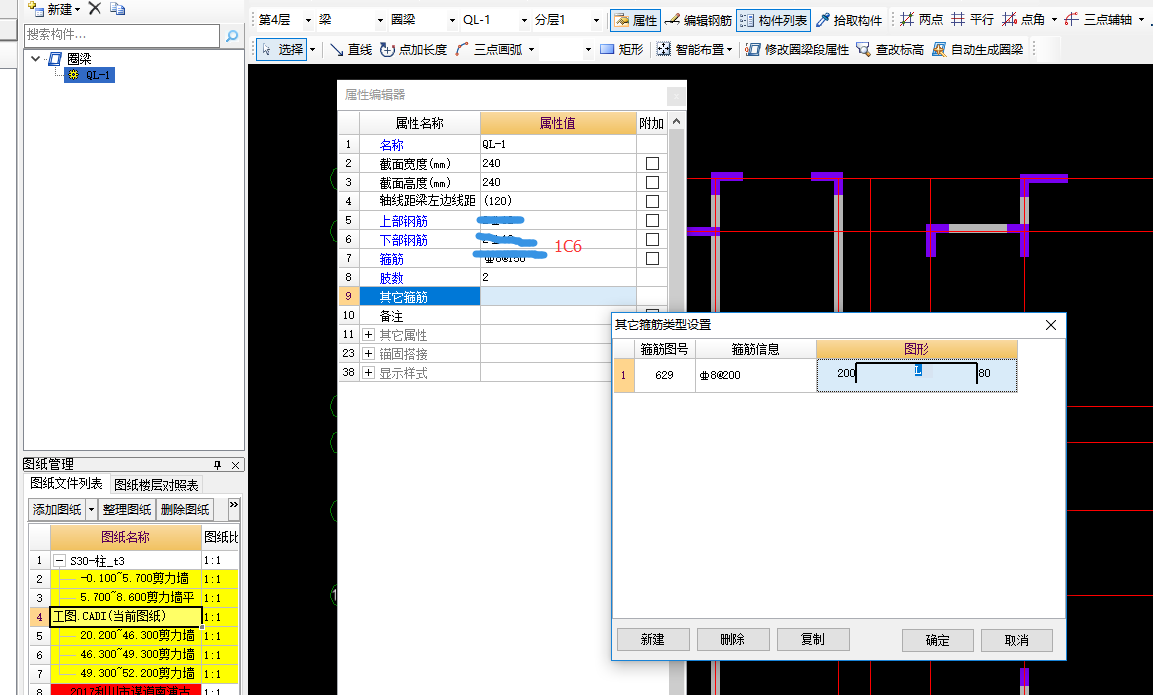Tick the 轴线距梁左边线距 附加 checkbox
Screen dimensions: 1153x695
point(652,202)
